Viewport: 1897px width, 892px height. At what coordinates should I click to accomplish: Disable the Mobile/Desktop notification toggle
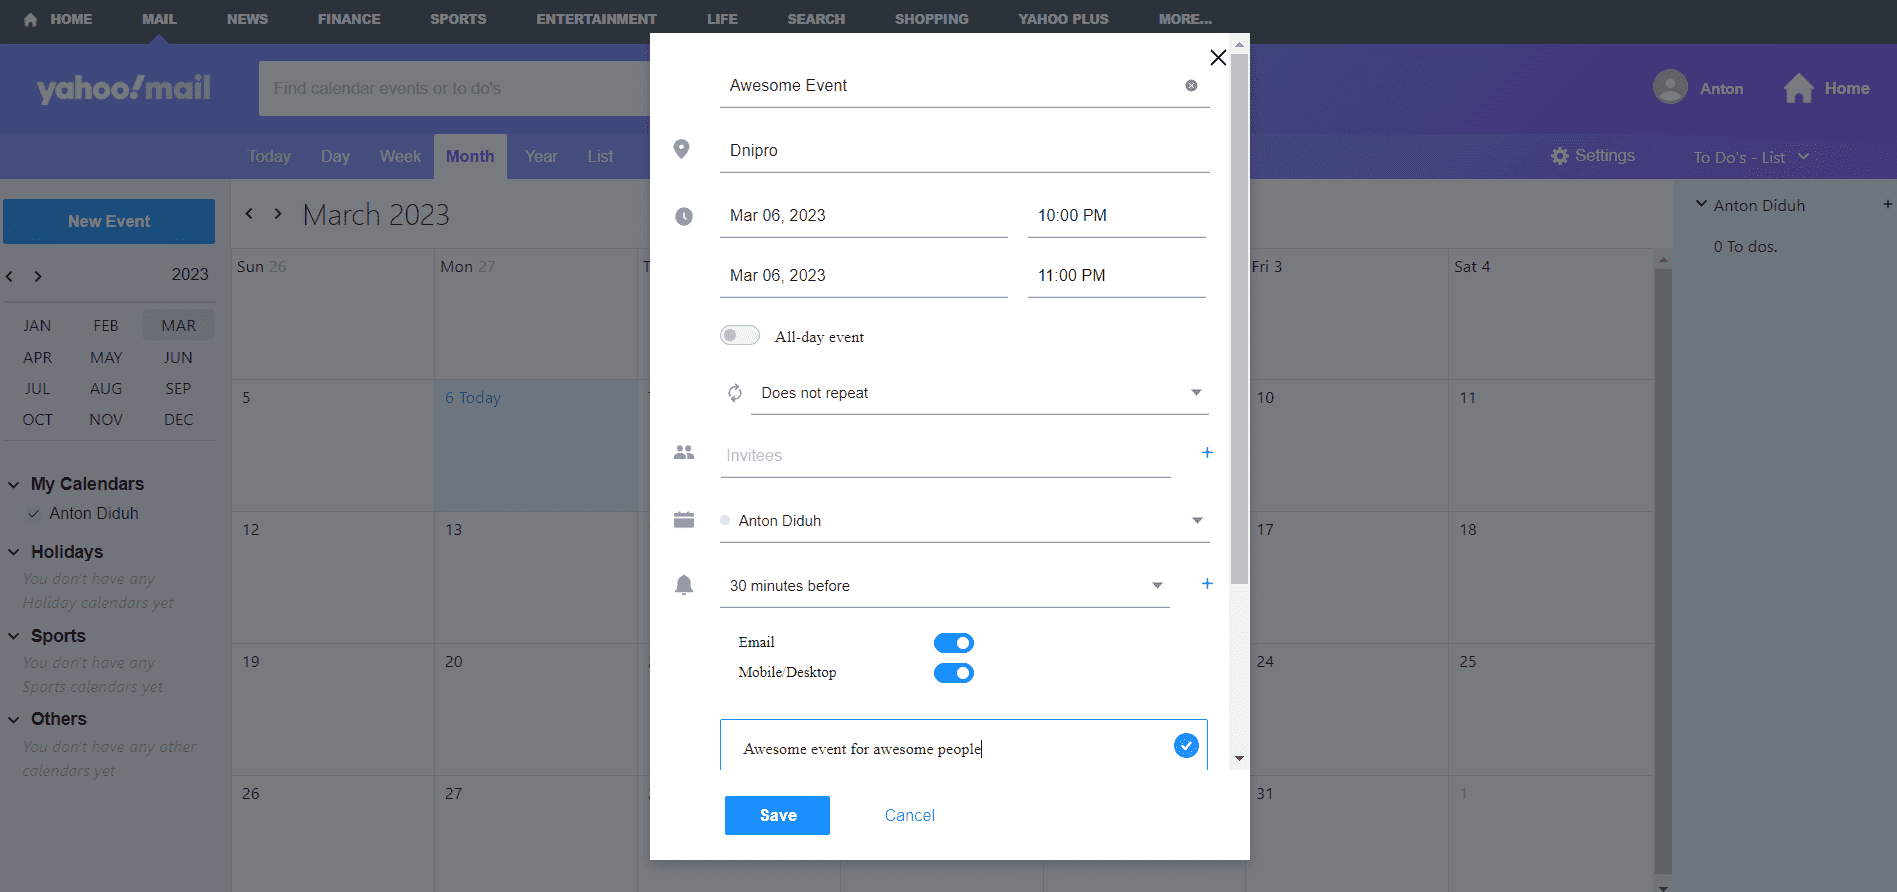point(953,673)
